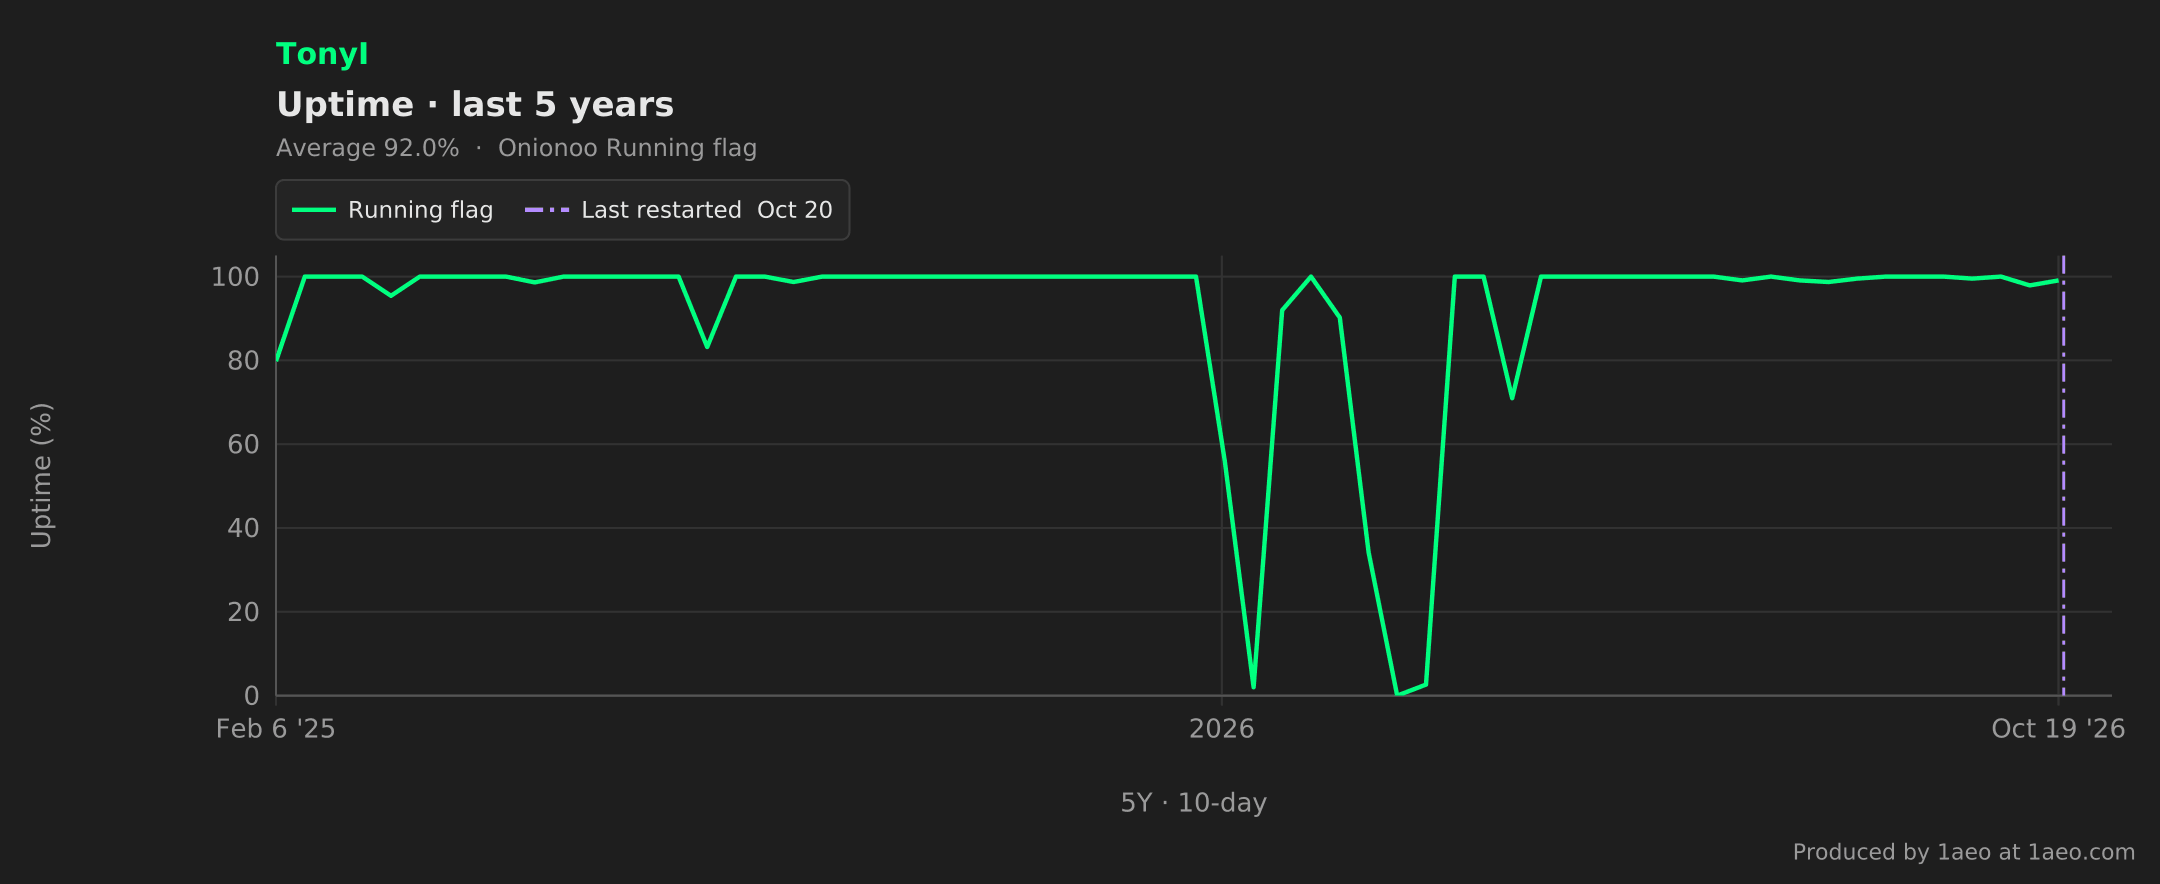Click the green Running flag legend line
This screenshot has height=884, width=2160.
313,210
